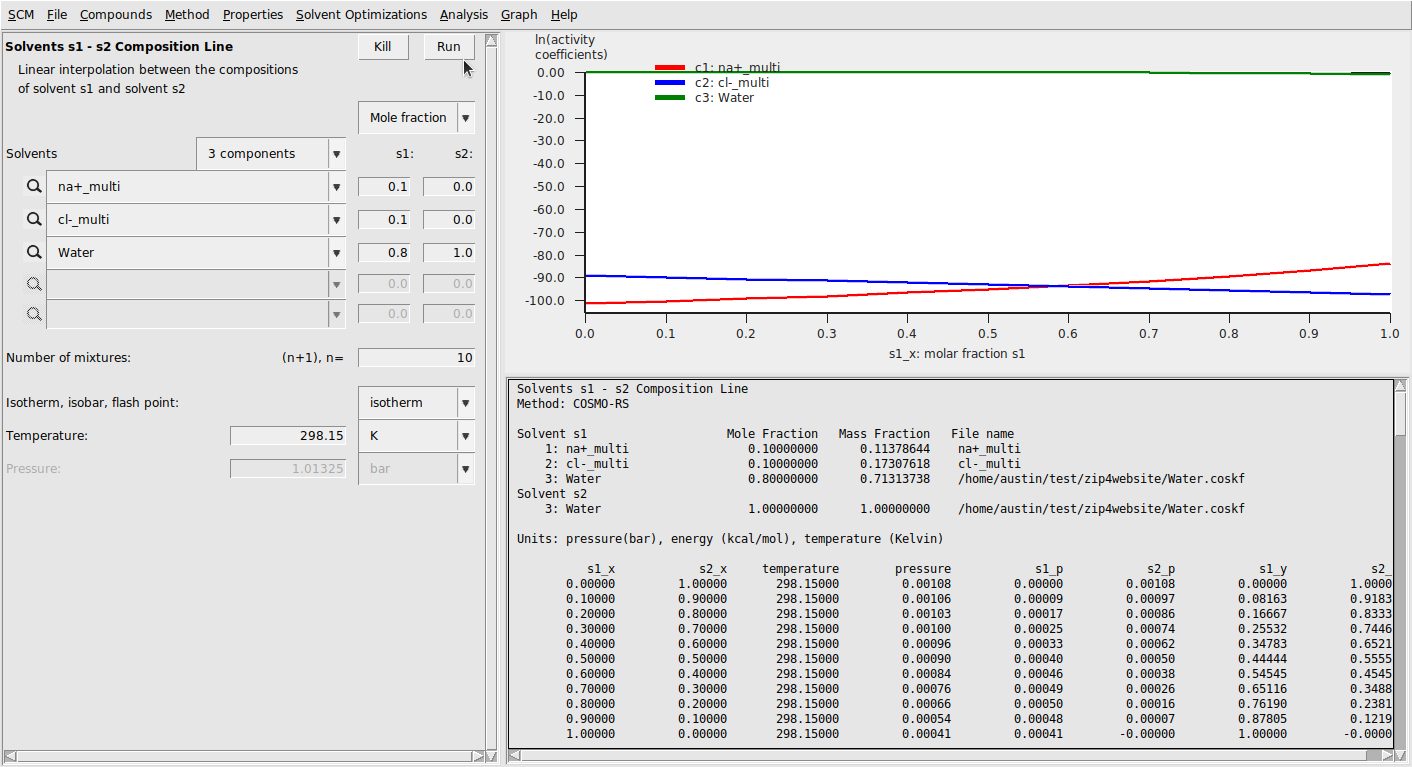Click the search icon beside na+_multi
This screenshot has height=767, width=1412.
(x=34, y=187)
